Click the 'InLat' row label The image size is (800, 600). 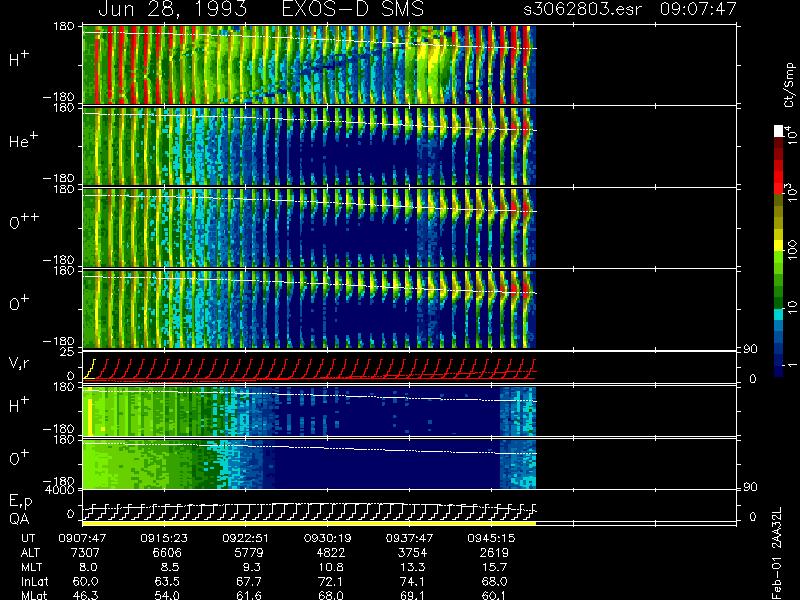point(34,581)
